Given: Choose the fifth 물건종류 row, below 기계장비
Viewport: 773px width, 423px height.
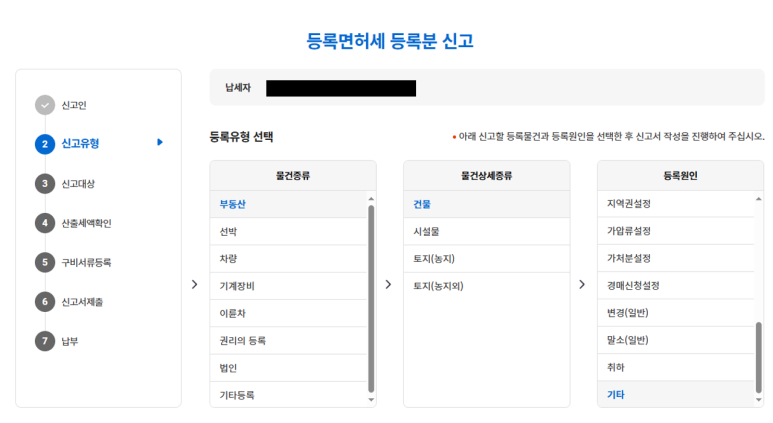Looking at the screenshot, I should pyautogui.click(x=288, y=314).
